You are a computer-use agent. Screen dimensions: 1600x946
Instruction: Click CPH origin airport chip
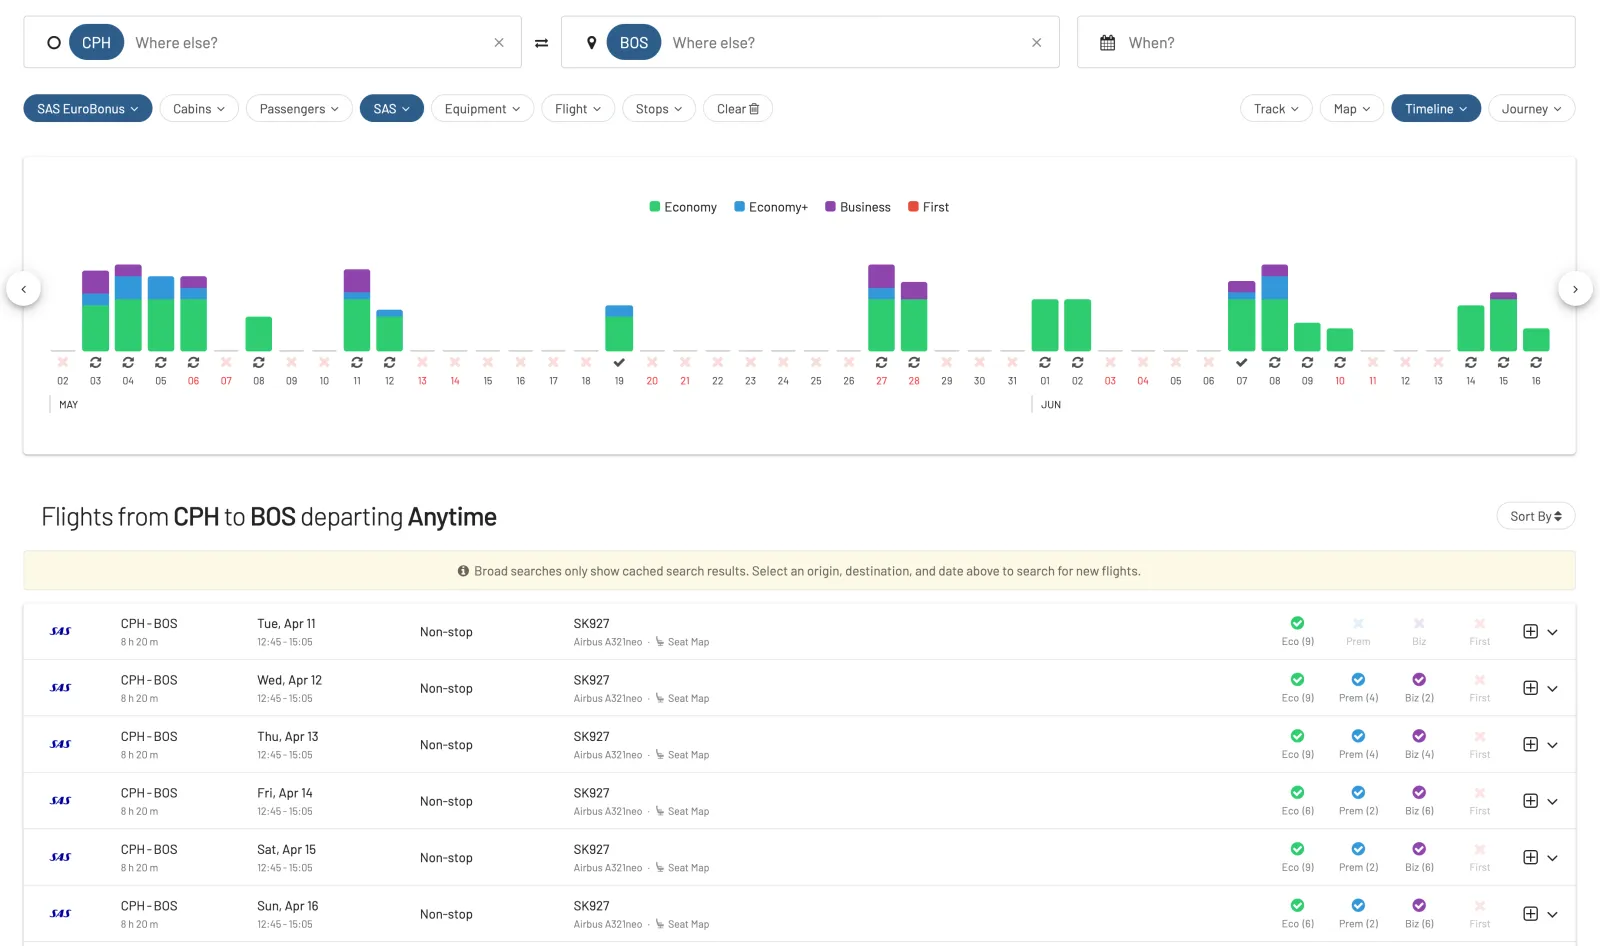(97, 43)
